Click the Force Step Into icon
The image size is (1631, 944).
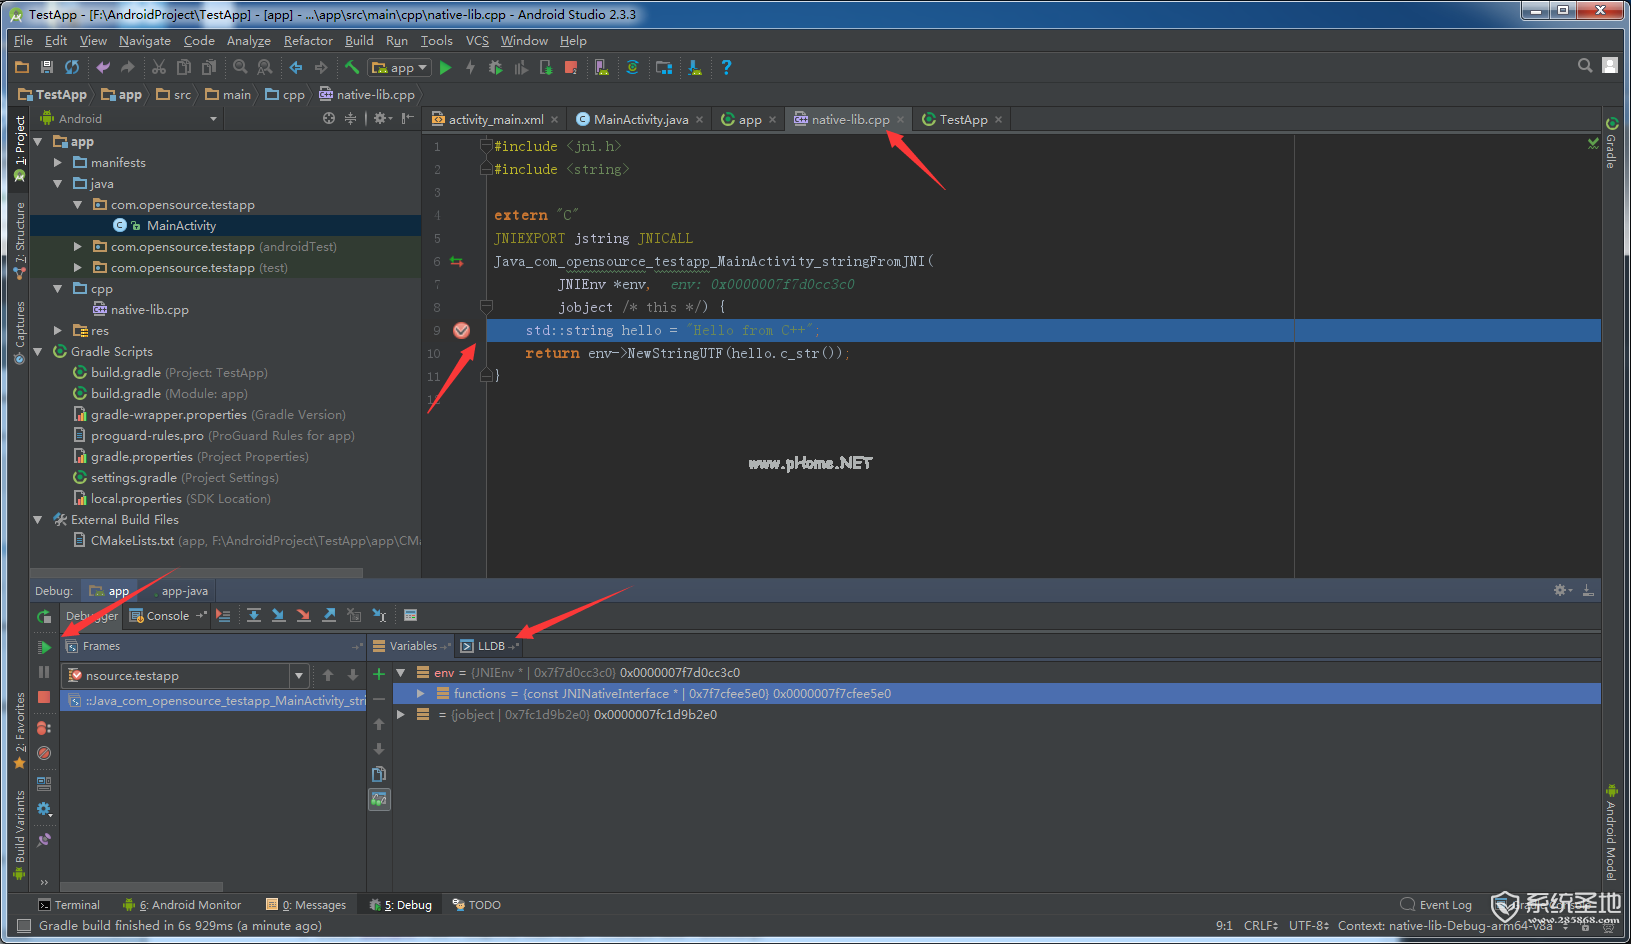(x=304, y=616)
